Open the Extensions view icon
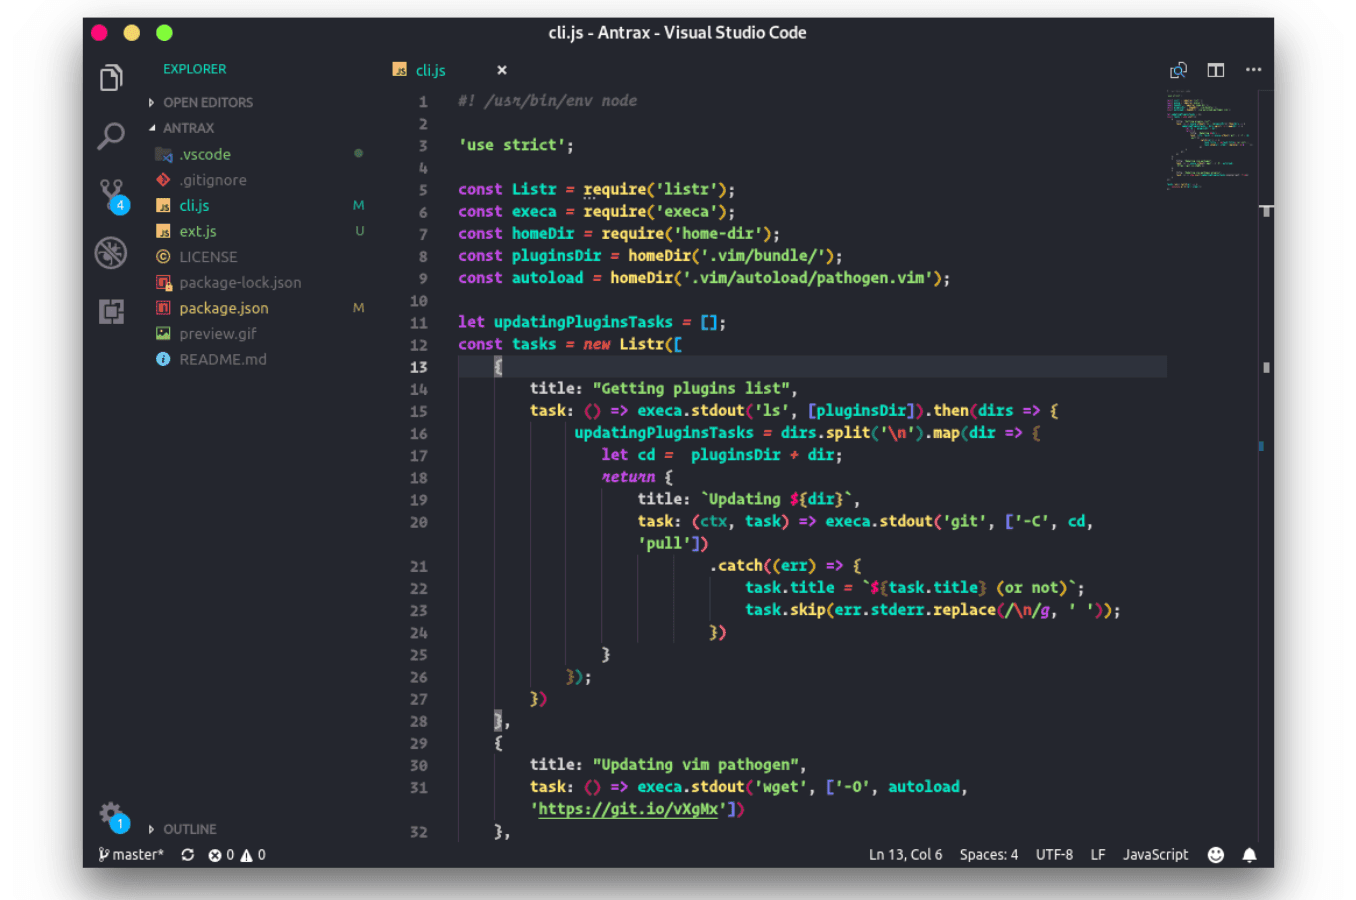Screen dimensions: 1356x900 (111, 311)
